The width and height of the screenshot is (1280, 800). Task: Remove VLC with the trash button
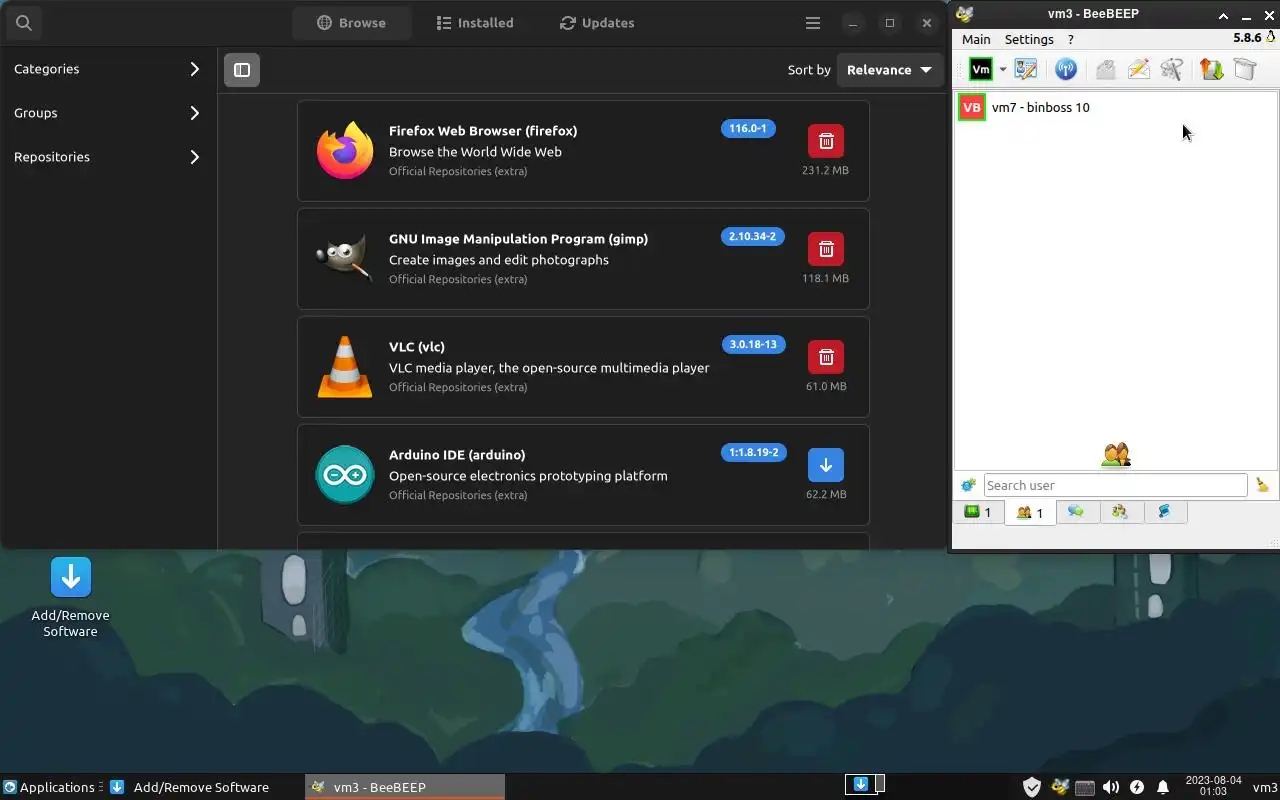coord(826,357)
